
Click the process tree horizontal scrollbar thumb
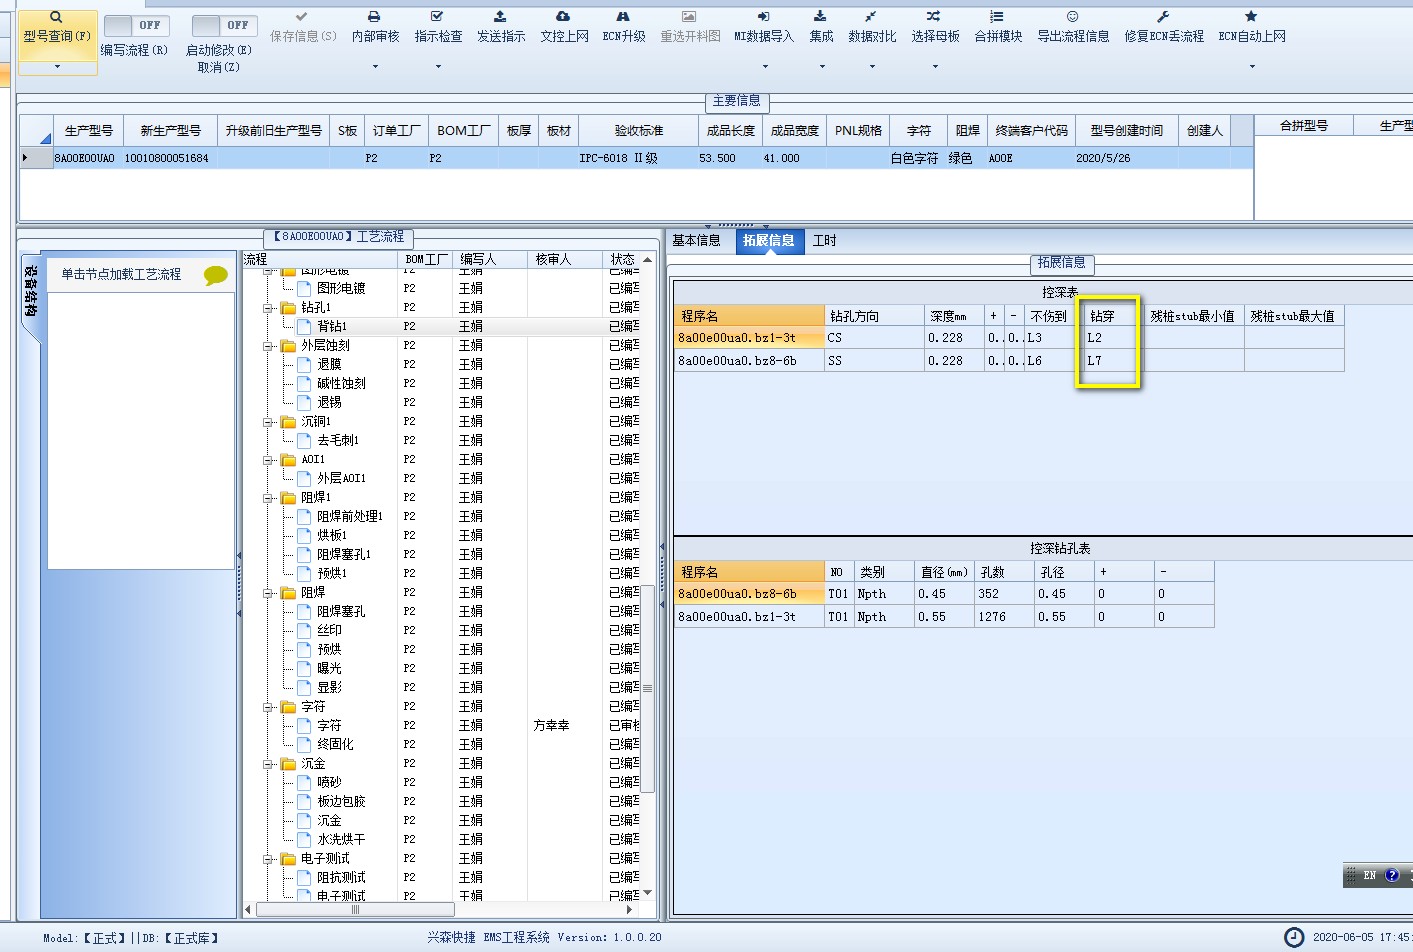pyautogui.click(x=355, y=910)
